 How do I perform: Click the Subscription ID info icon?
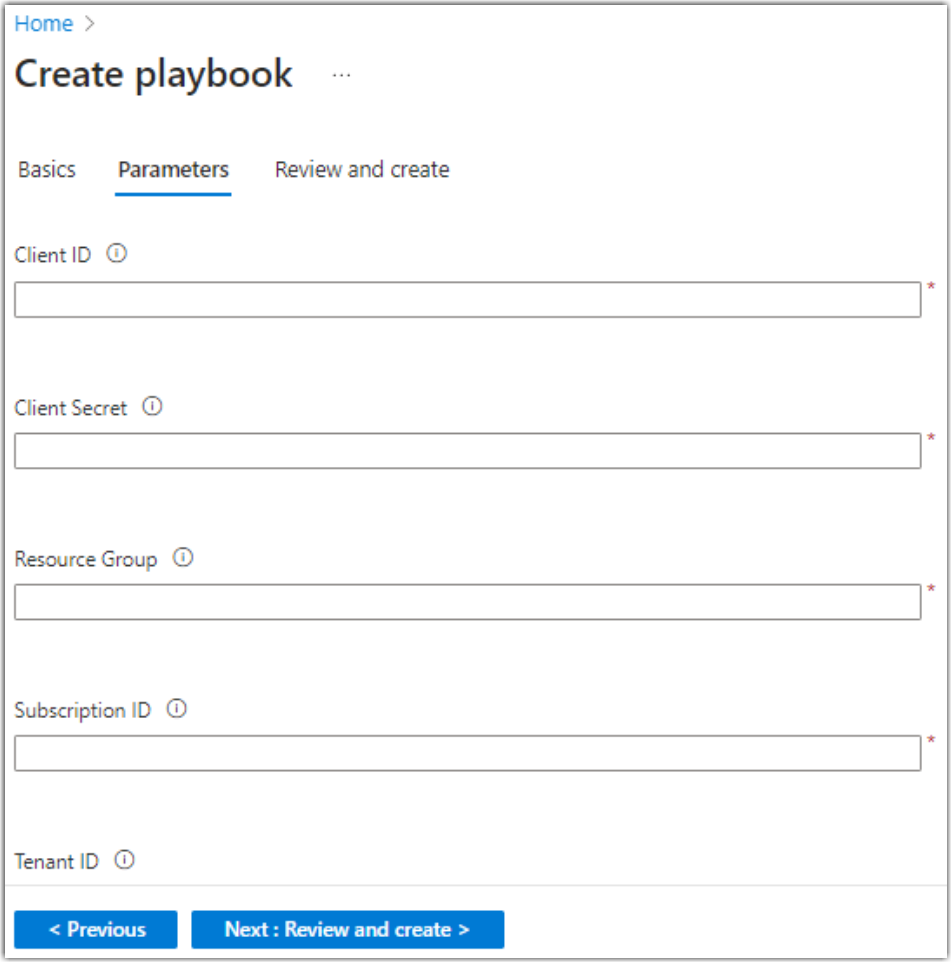pos(176,709)
